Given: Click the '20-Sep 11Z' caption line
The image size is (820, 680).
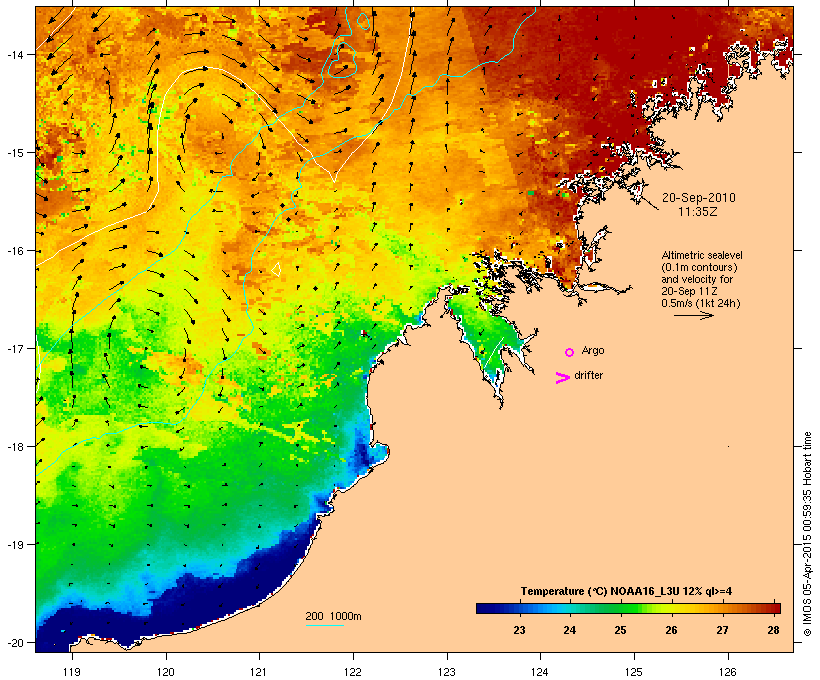Looking at the screenshot, I should click(x=689, y=291).
